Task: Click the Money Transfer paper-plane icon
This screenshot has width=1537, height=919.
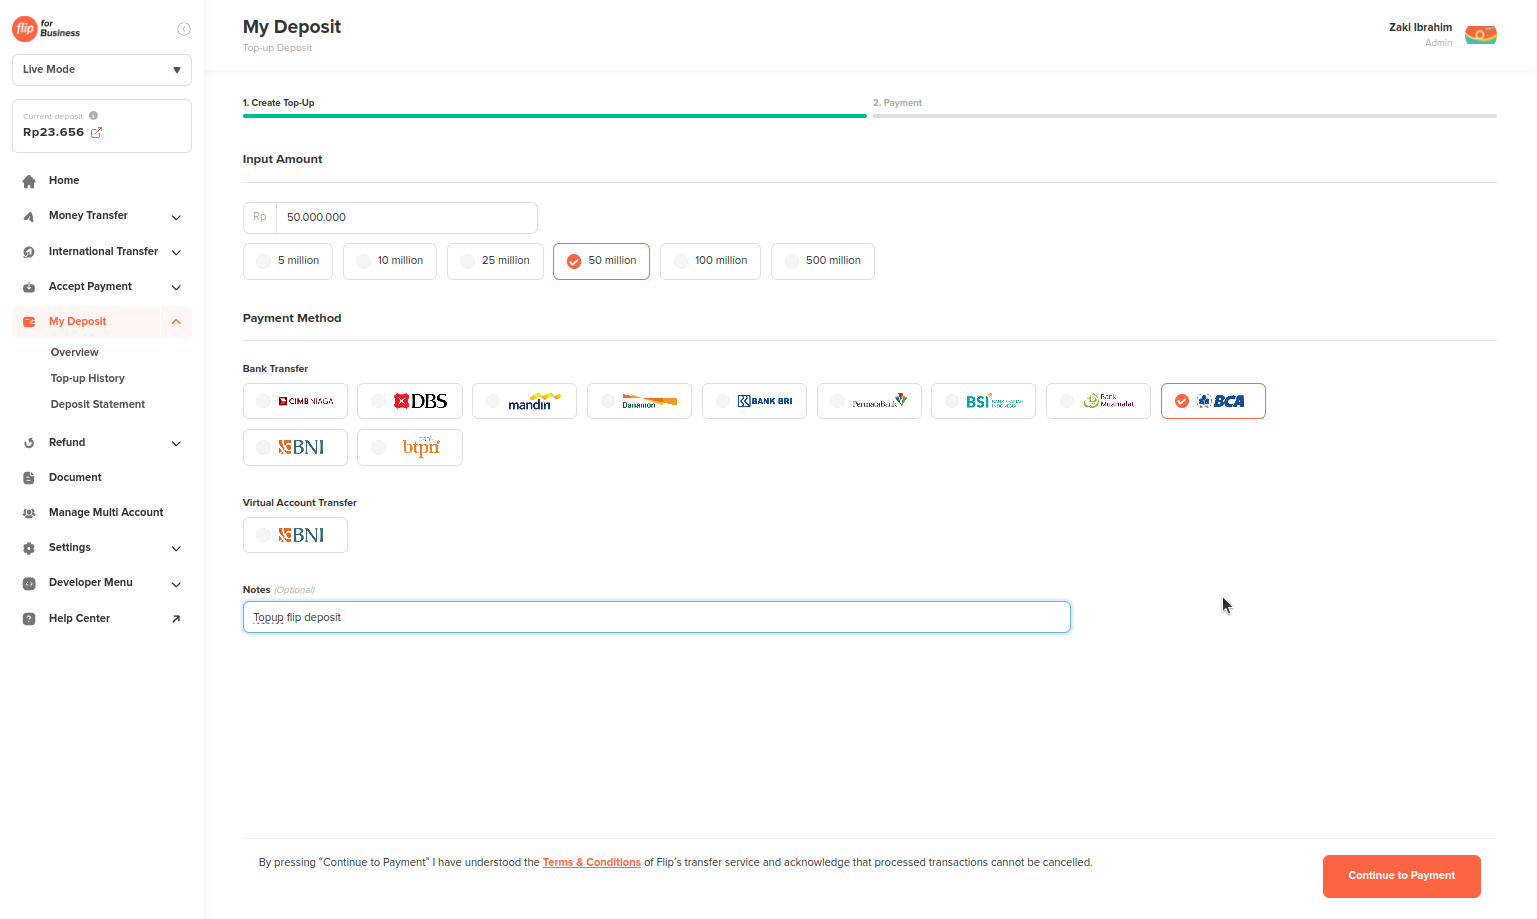Action: (x=29, y=215)
